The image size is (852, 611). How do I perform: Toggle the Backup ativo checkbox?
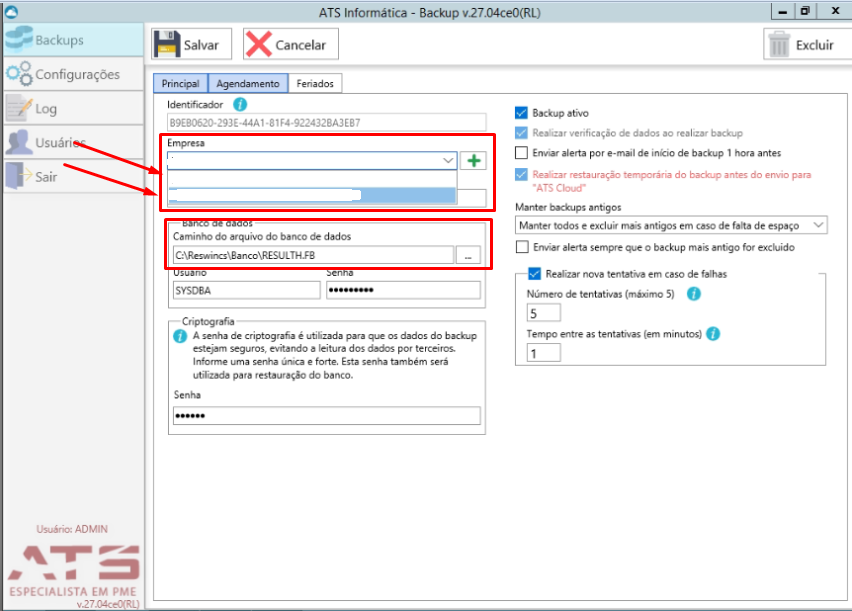point(521,113)
